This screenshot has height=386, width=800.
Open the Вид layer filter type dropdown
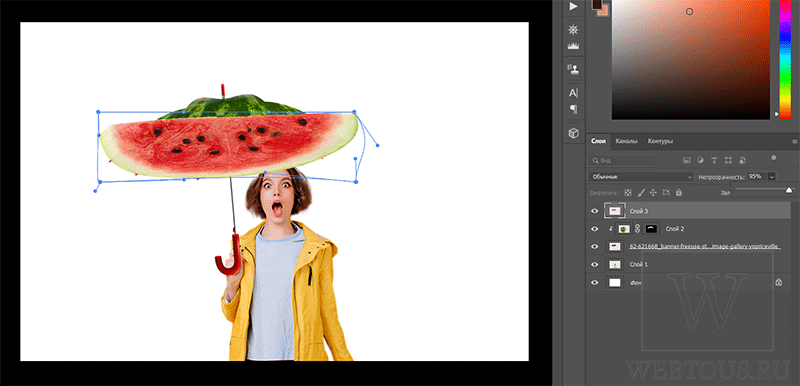pos(623,160)
